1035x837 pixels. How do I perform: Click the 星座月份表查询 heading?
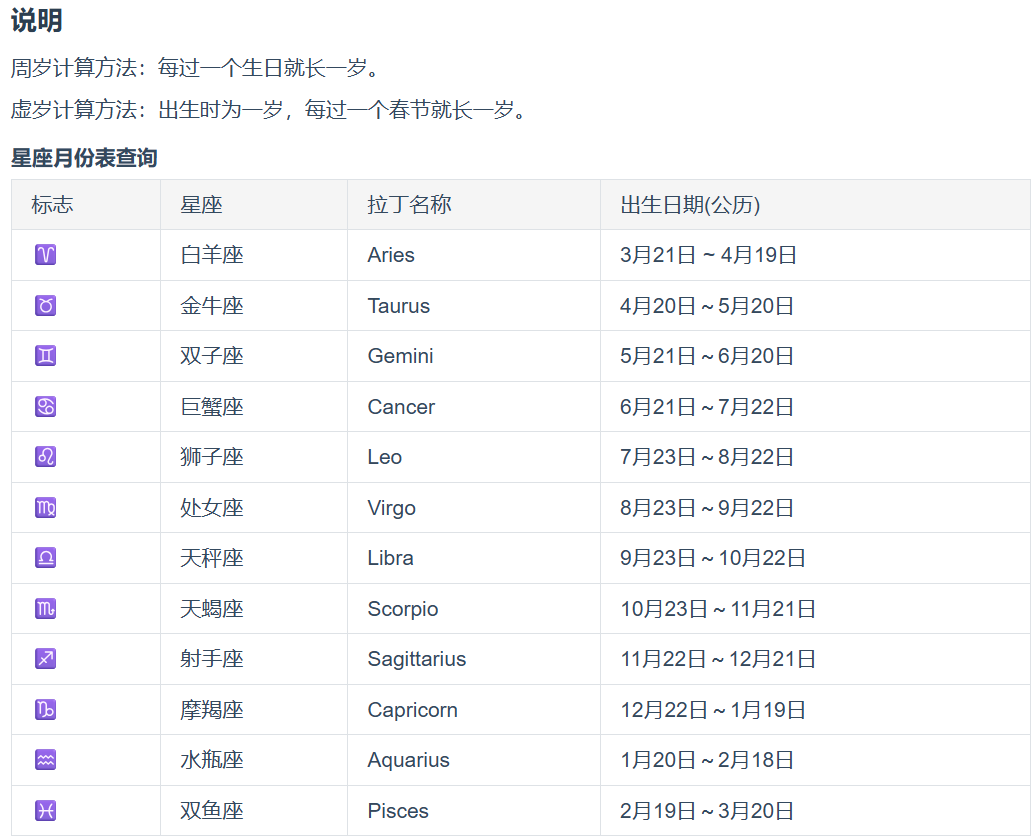pyautogui.click(x=84, y=158)
